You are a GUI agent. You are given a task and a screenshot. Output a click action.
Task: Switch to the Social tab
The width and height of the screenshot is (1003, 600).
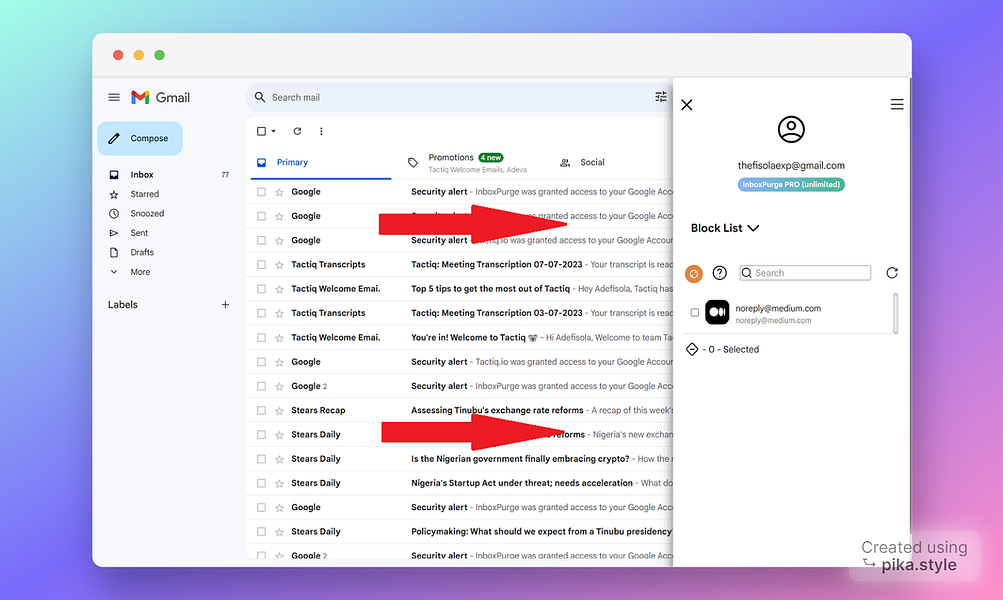coord(585,161)
